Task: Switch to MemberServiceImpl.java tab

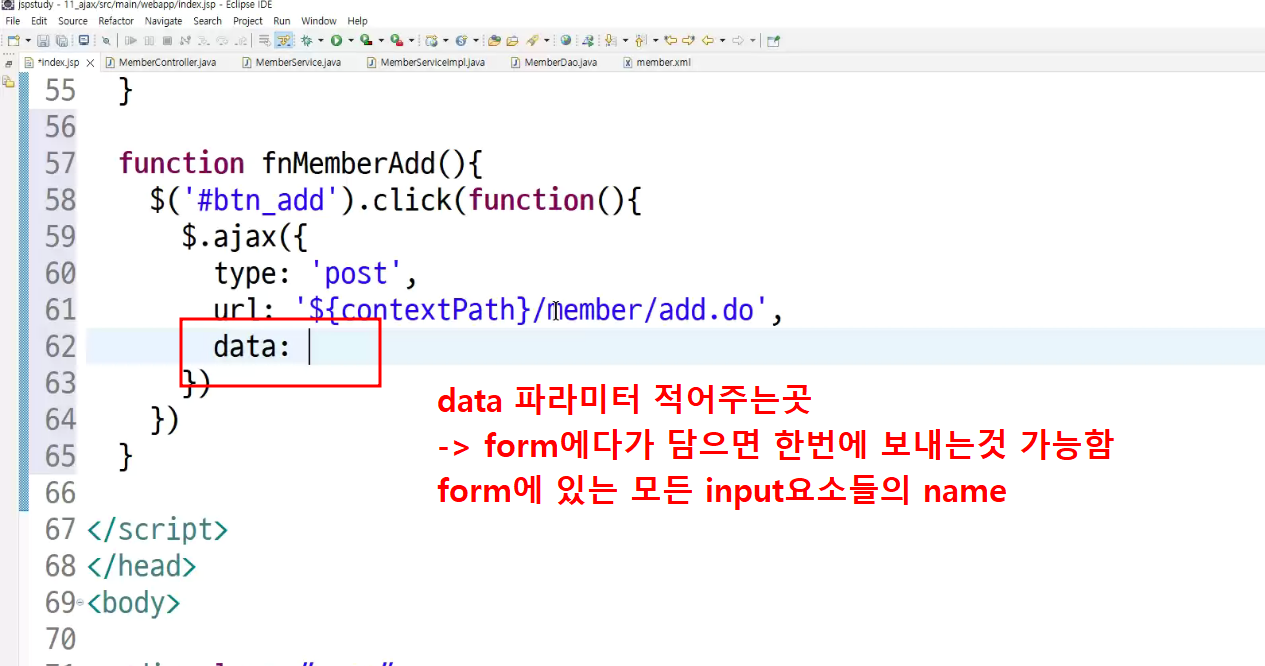Action: point(426,62)
